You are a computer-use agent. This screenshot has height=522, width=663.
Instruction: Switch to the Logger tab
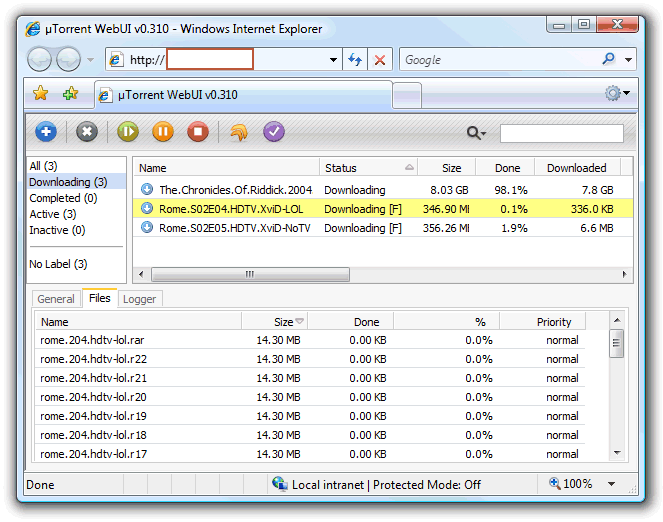[140, 299]
